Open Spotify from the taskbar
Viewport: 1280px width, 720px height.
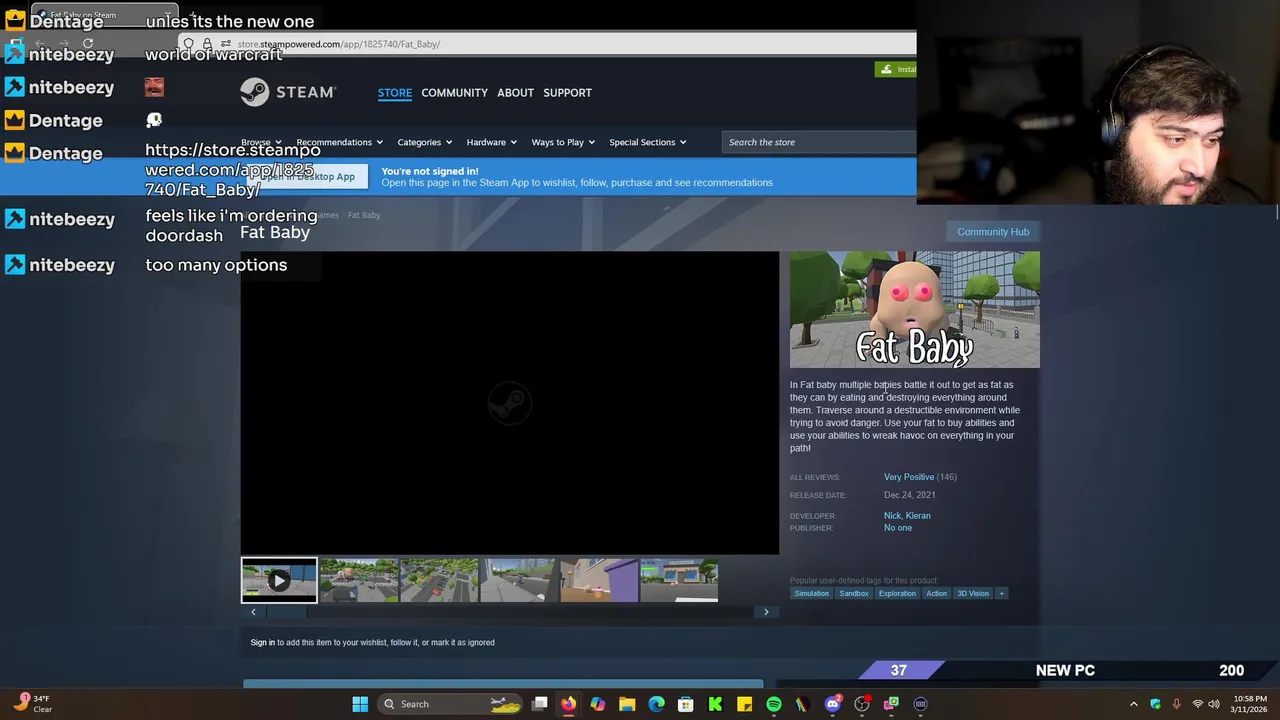click(x=774, y=704)
